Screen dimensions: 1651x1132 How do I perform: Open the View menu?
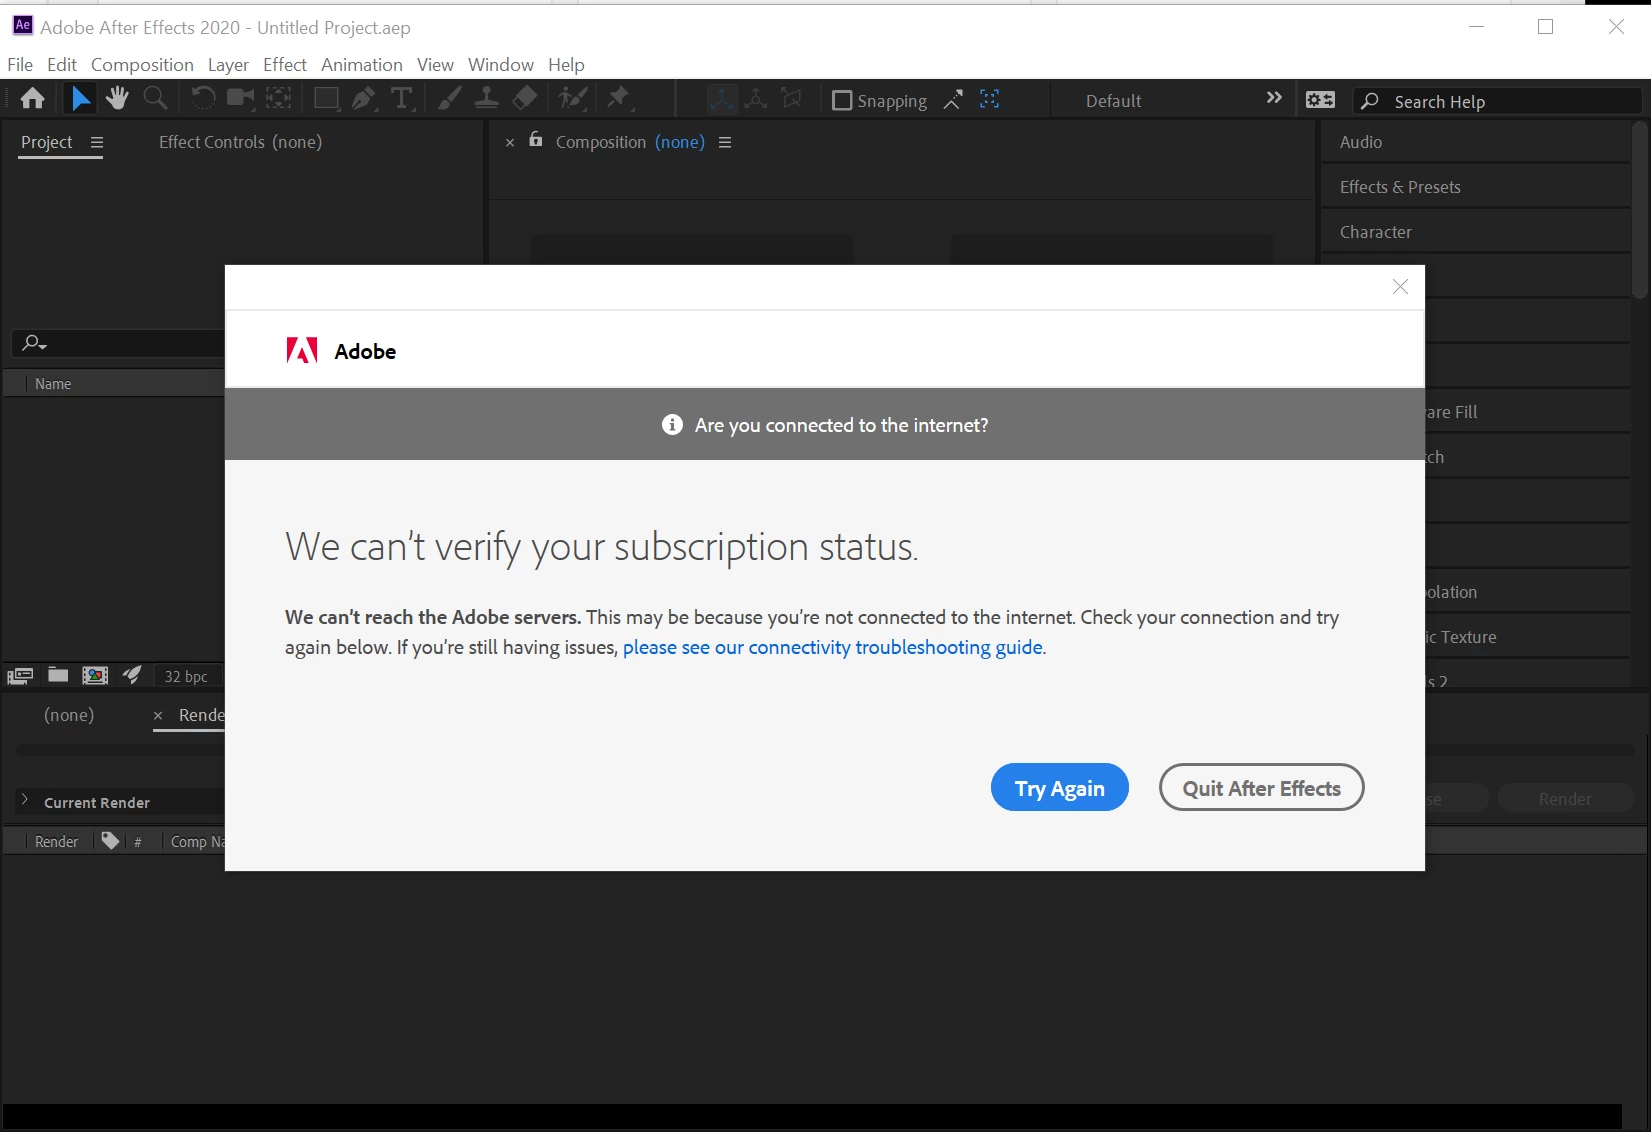pyautogui.click(x=435, y=65)
